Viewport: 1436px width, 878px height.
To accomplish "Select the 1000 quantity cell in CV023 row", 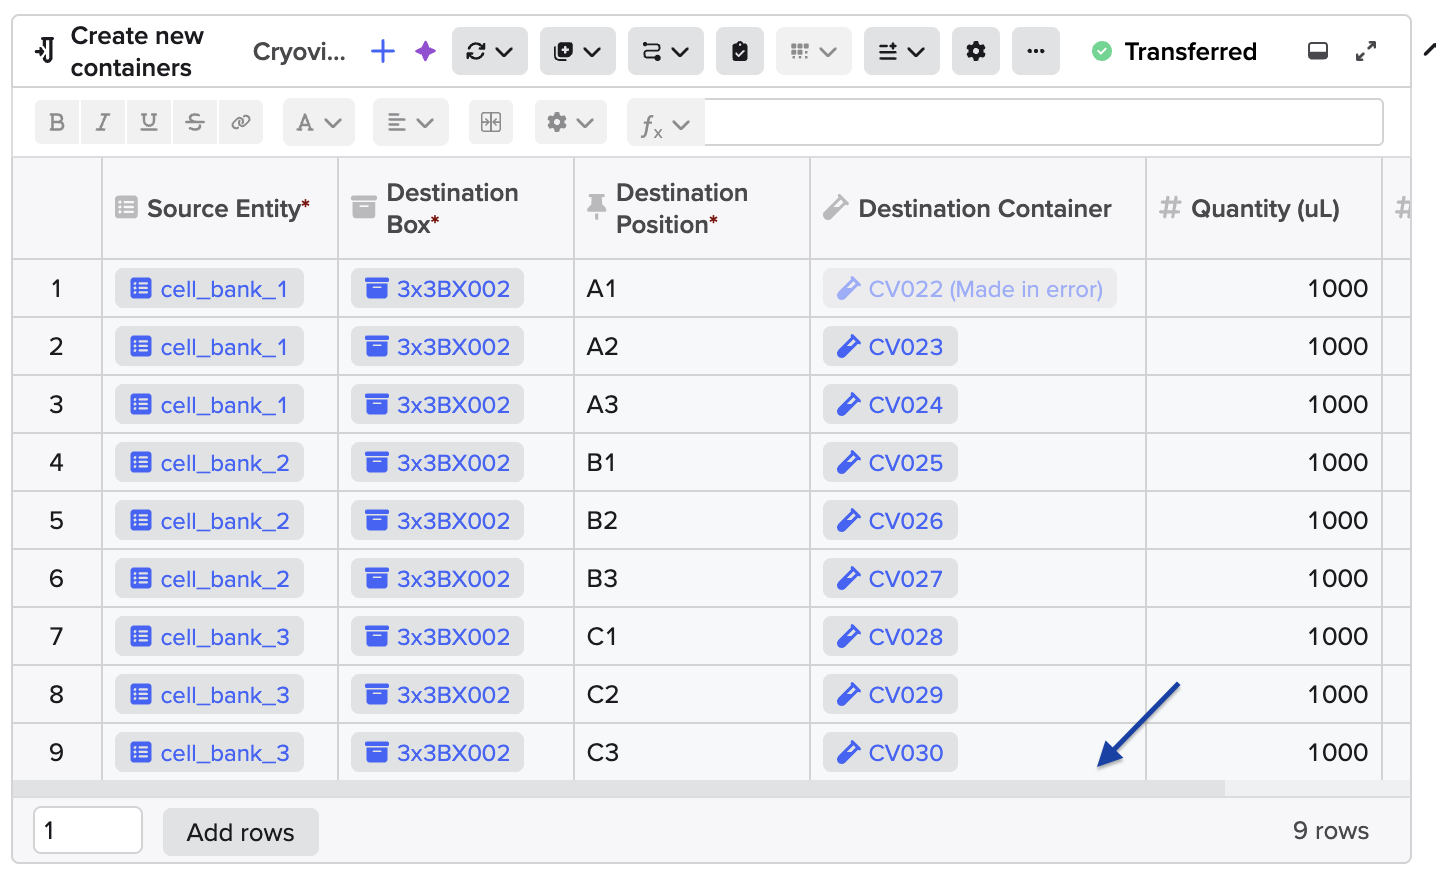I will 1264,347.
